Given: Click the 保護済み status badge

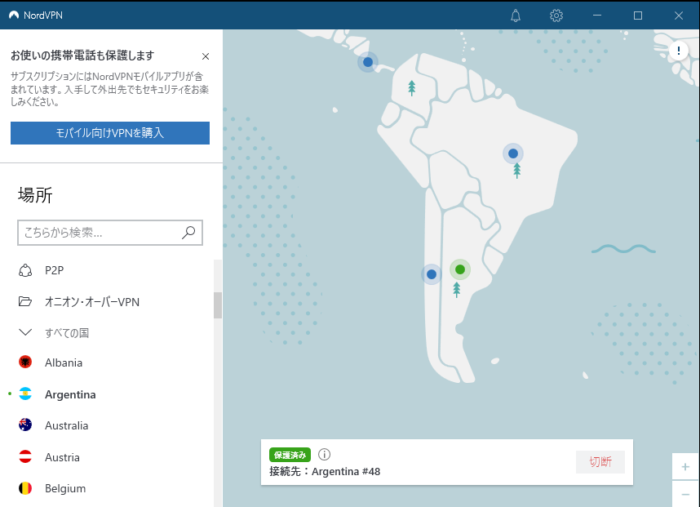Looking at the screenshot, I should coord(290,455).
